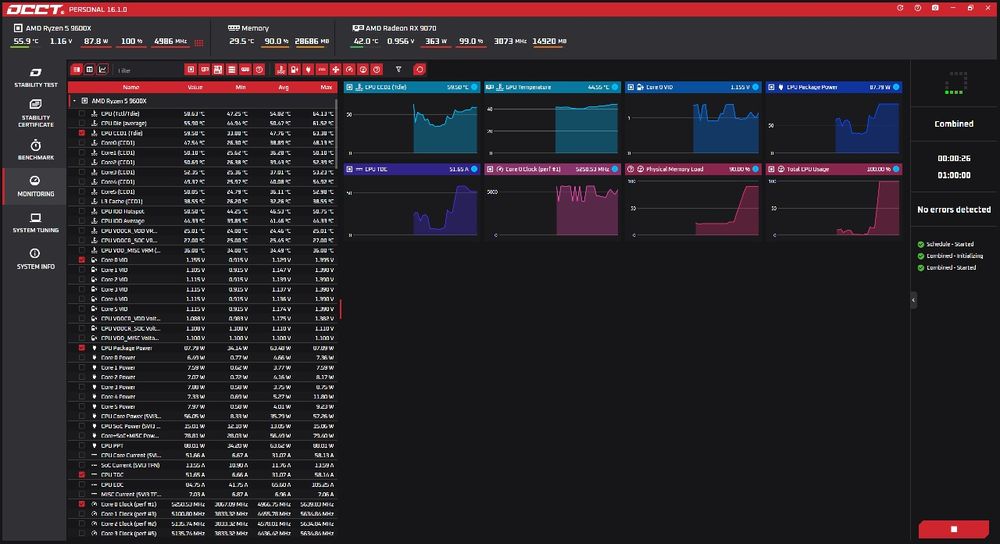This screenshot has height=544, width=1000.
Task: Open the Stability Certificate section
Action: click(x=36, y=113)
